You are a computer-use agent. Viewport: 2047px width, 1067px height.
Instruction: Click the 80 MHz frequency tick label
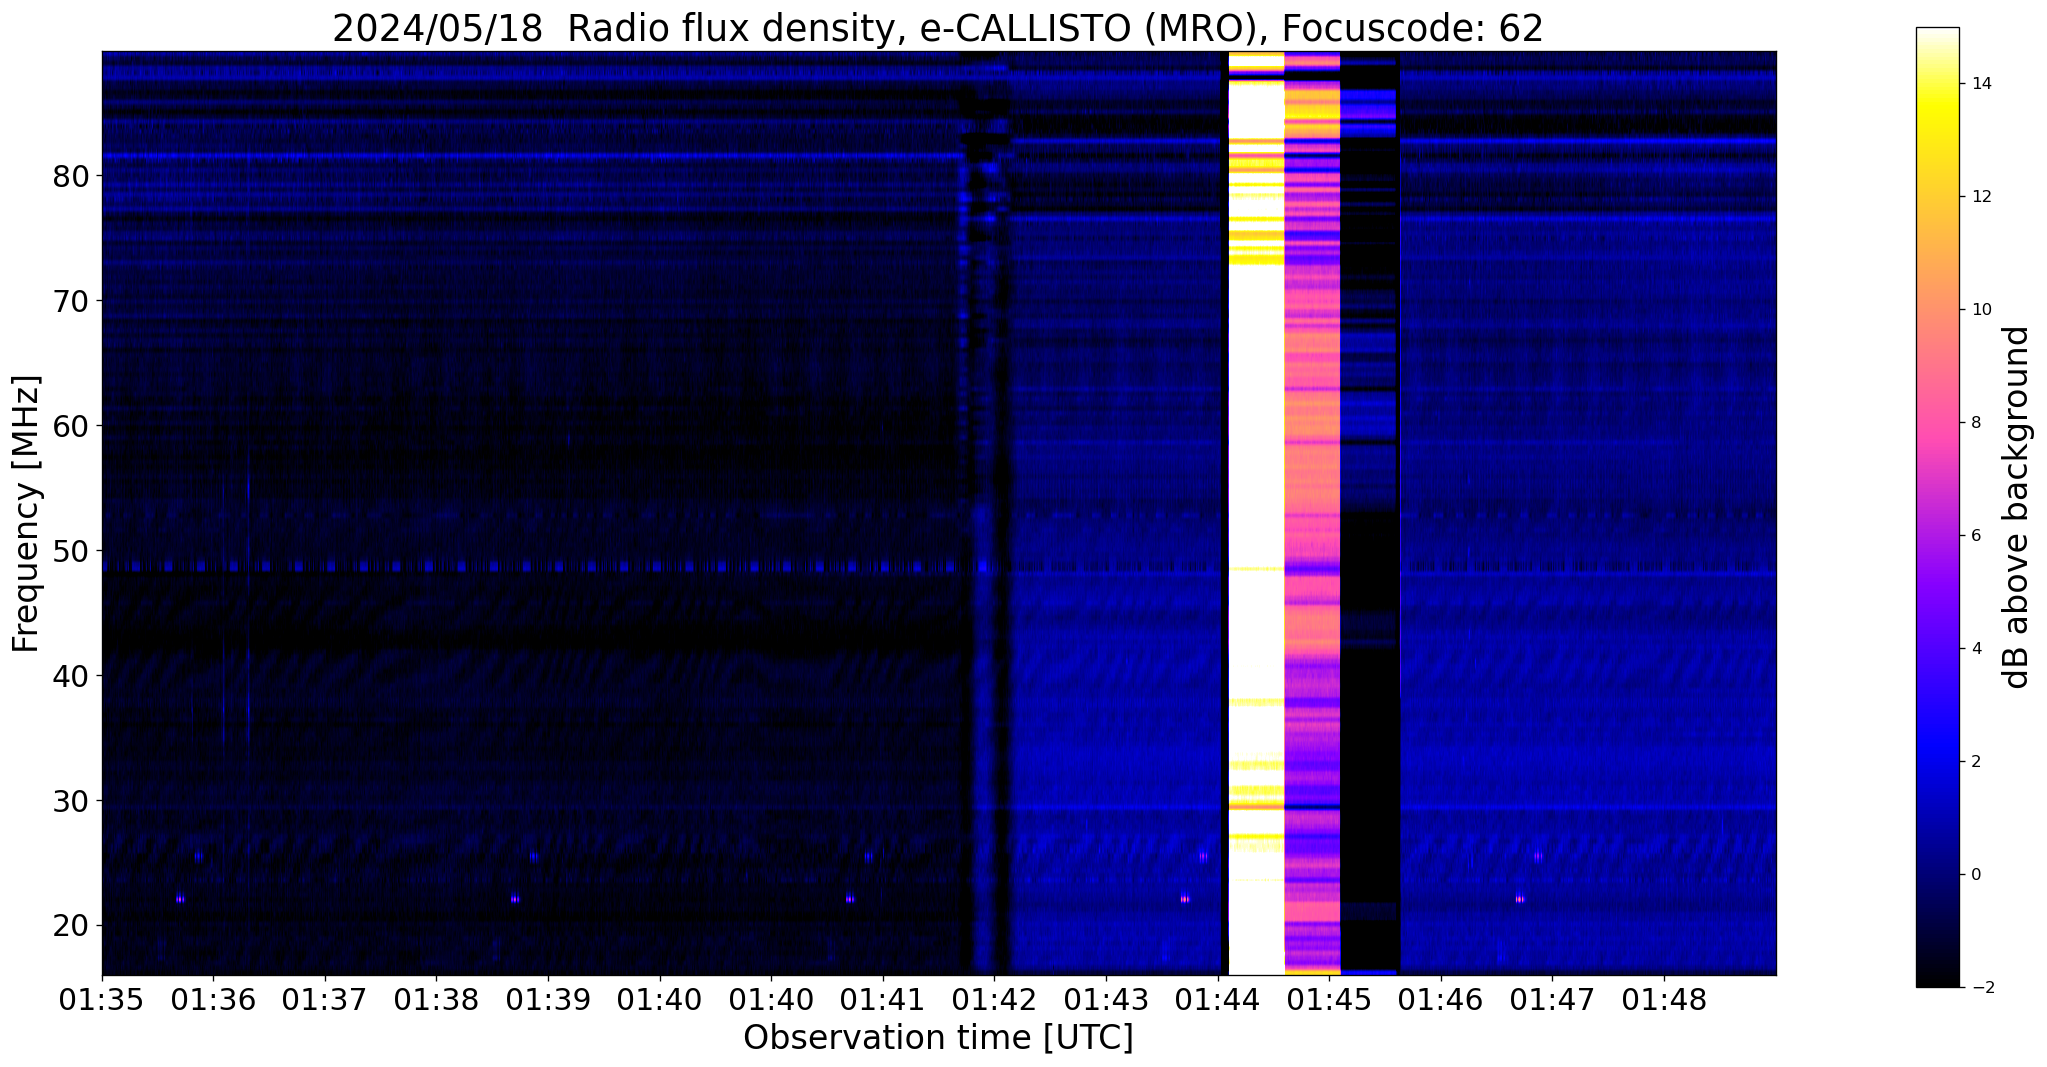(x=71, y=177)
